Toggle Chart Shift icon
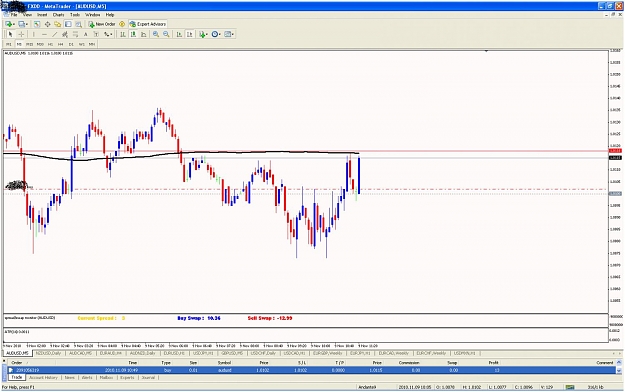Screen dimensions: 625x392 (x=190, y=34)
